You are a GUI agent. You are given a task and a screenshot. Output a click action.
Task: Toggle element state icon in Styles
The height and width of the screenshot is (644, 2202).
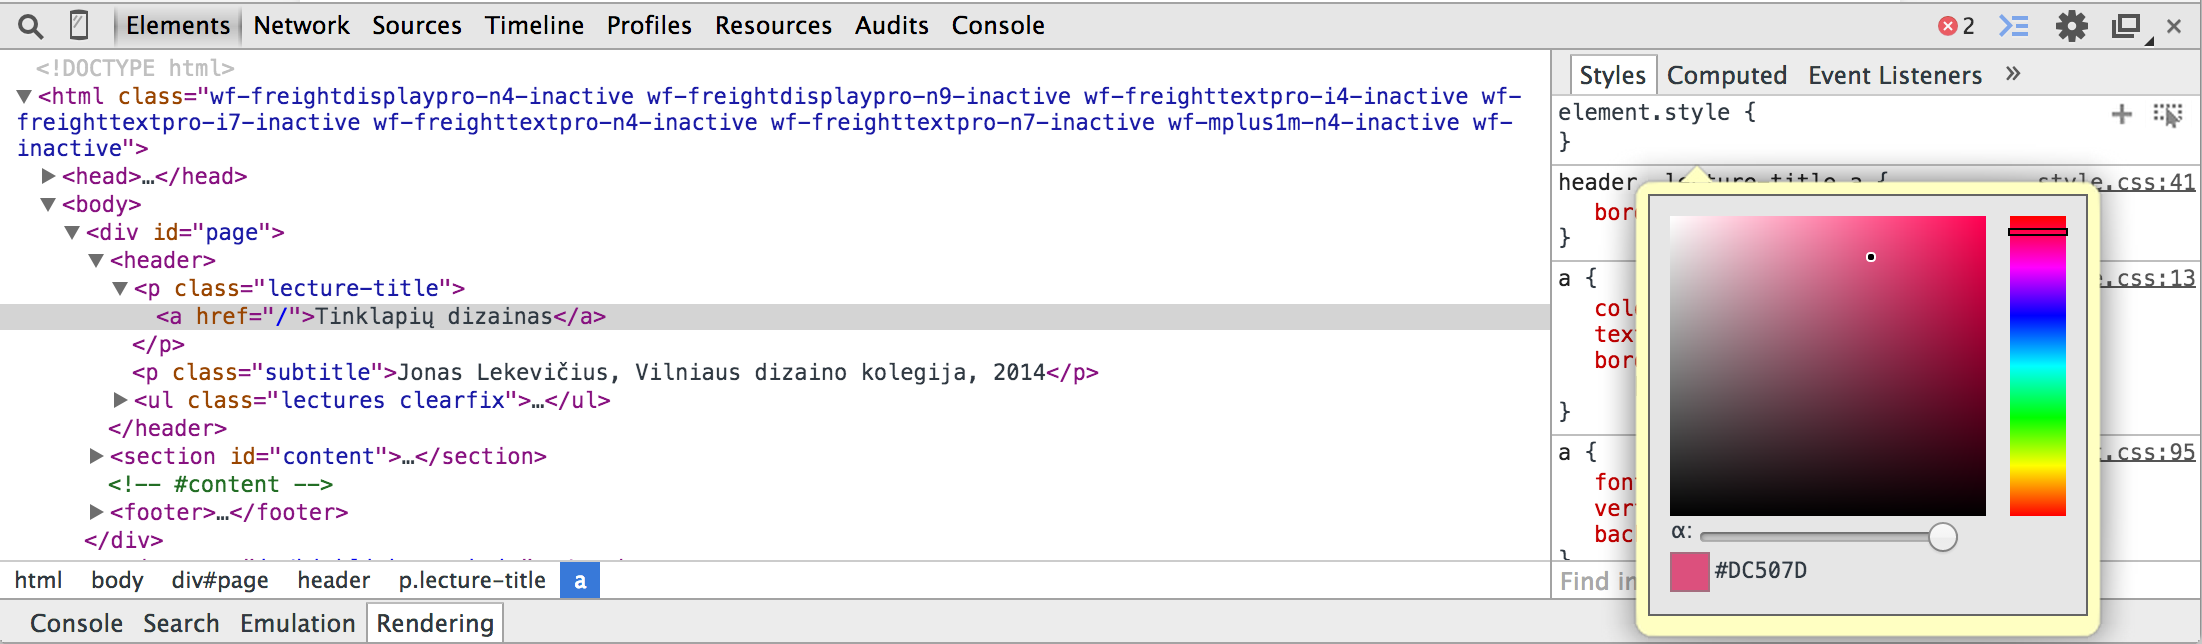pos(2167,115)
